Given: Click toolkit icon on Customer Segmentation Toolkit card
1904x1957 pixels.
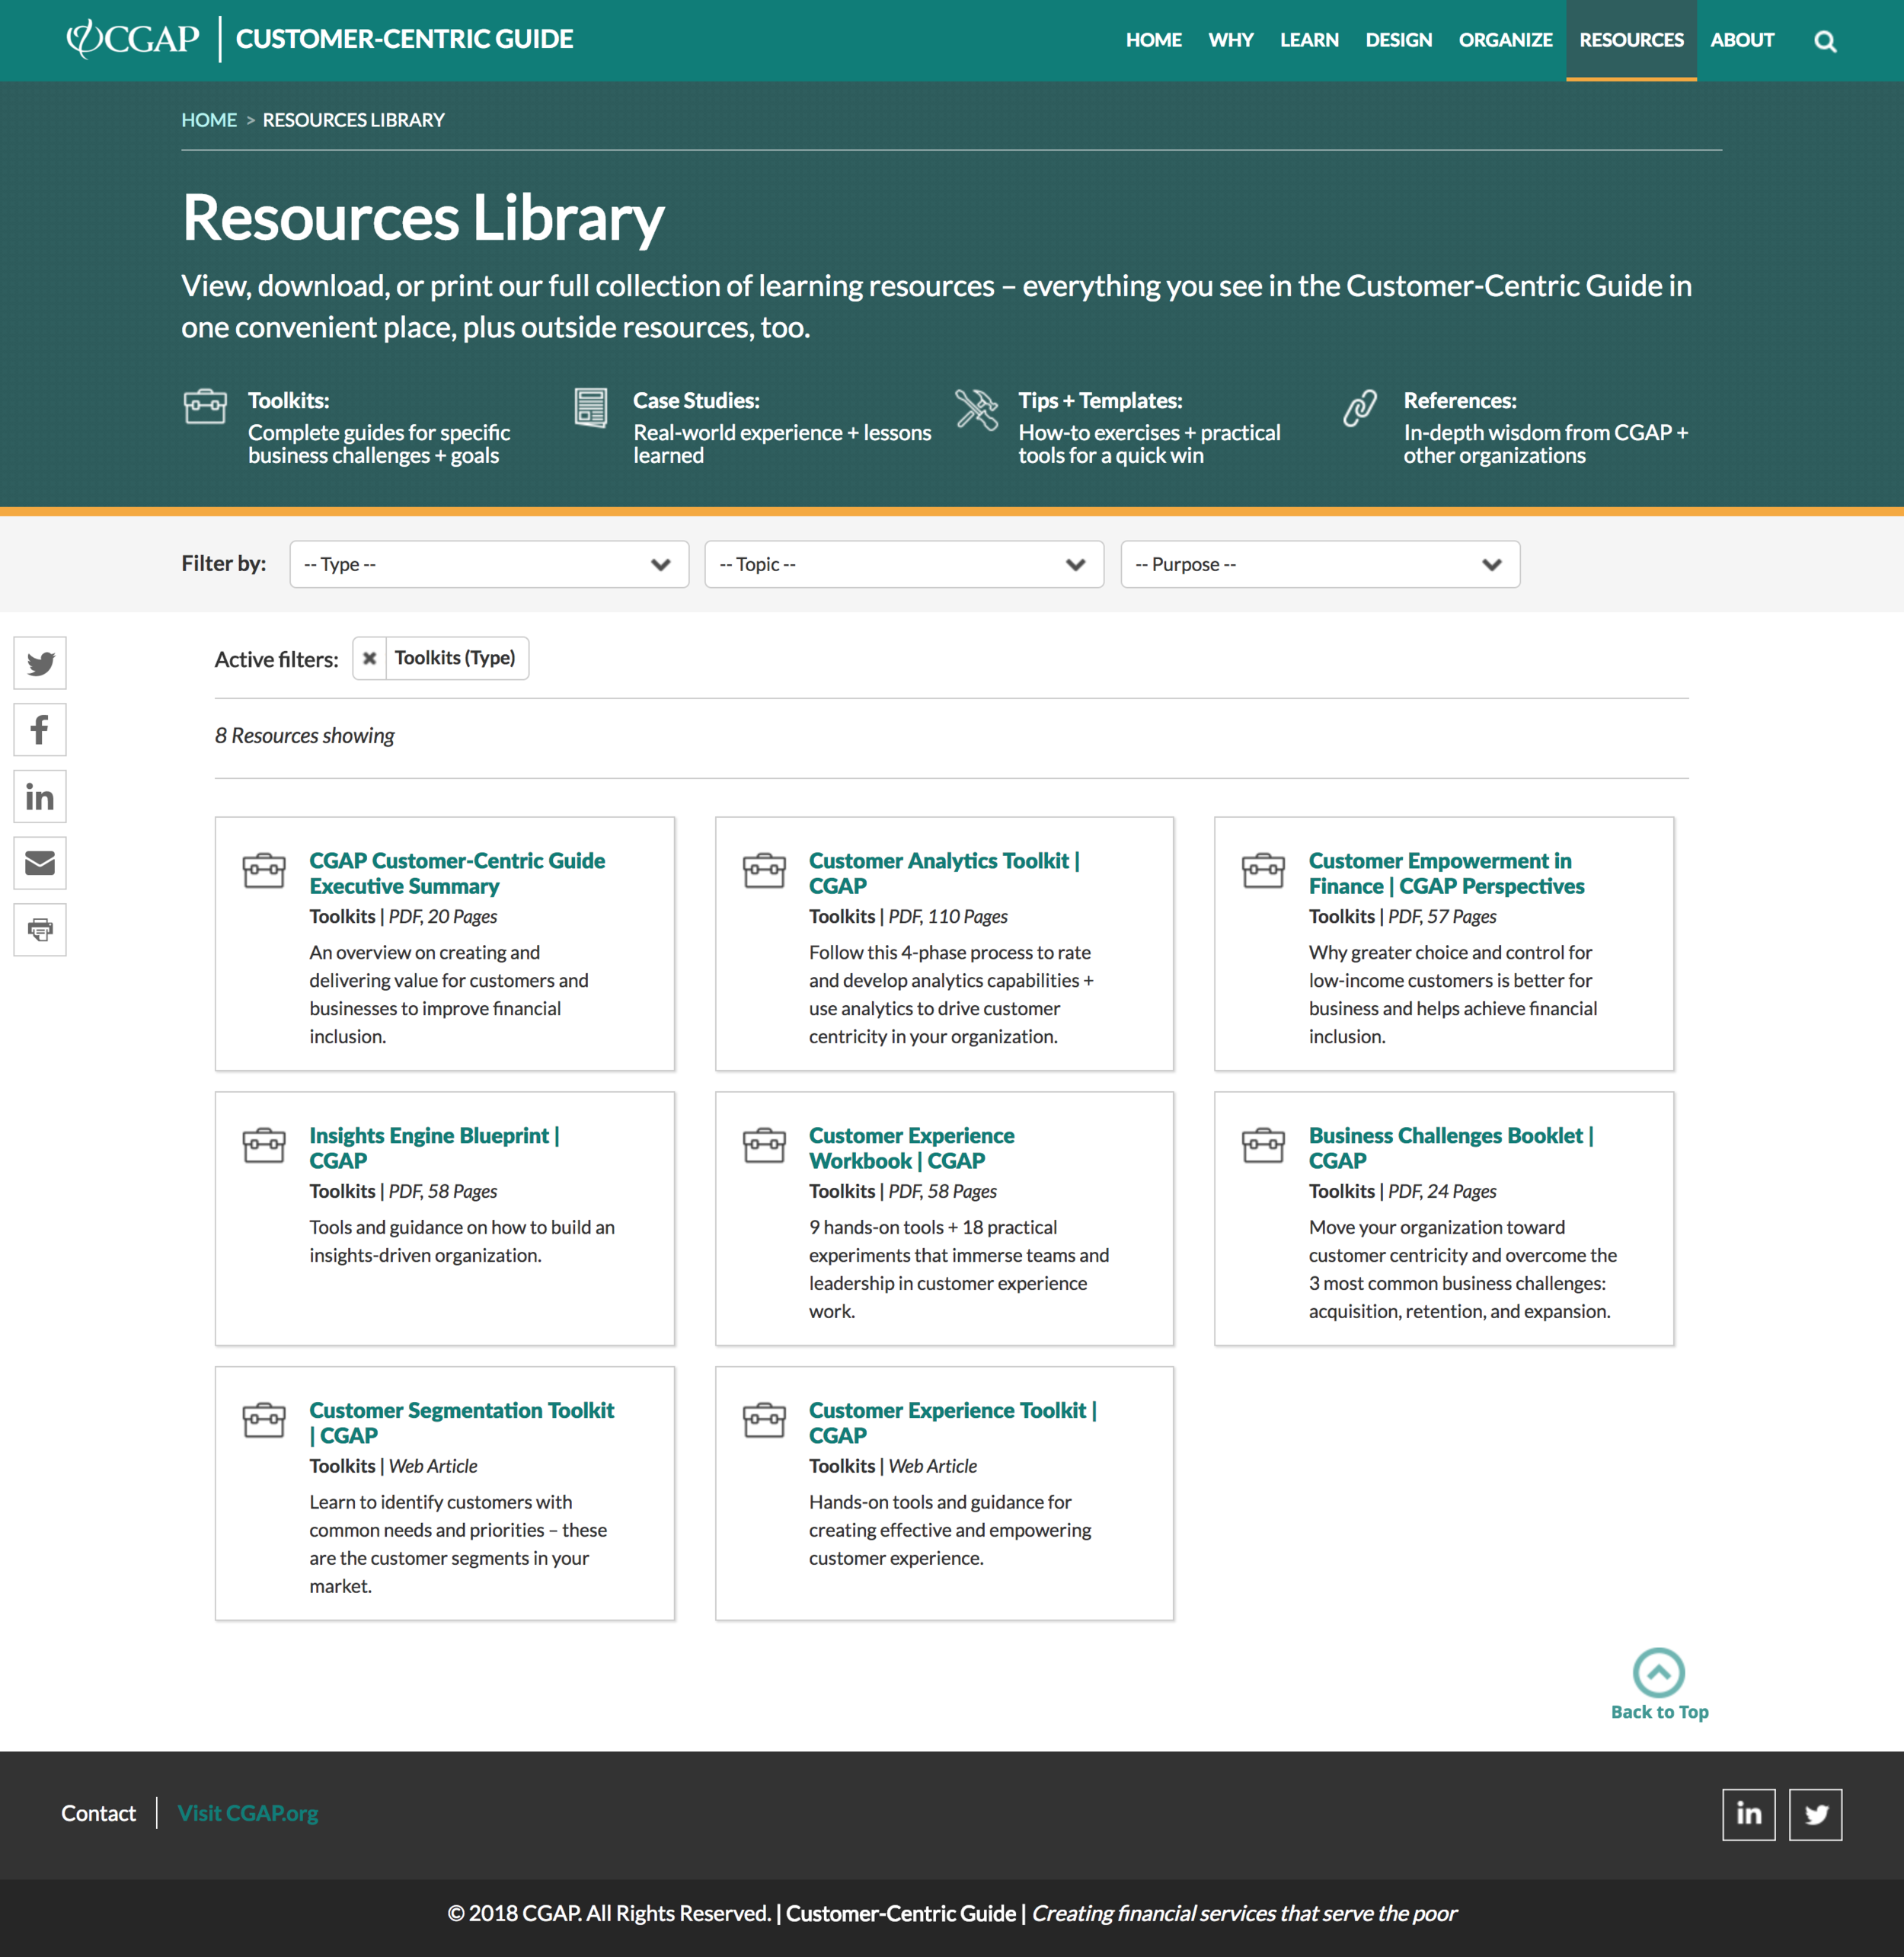Looking at the screenshot, I should coord(264,1420).
